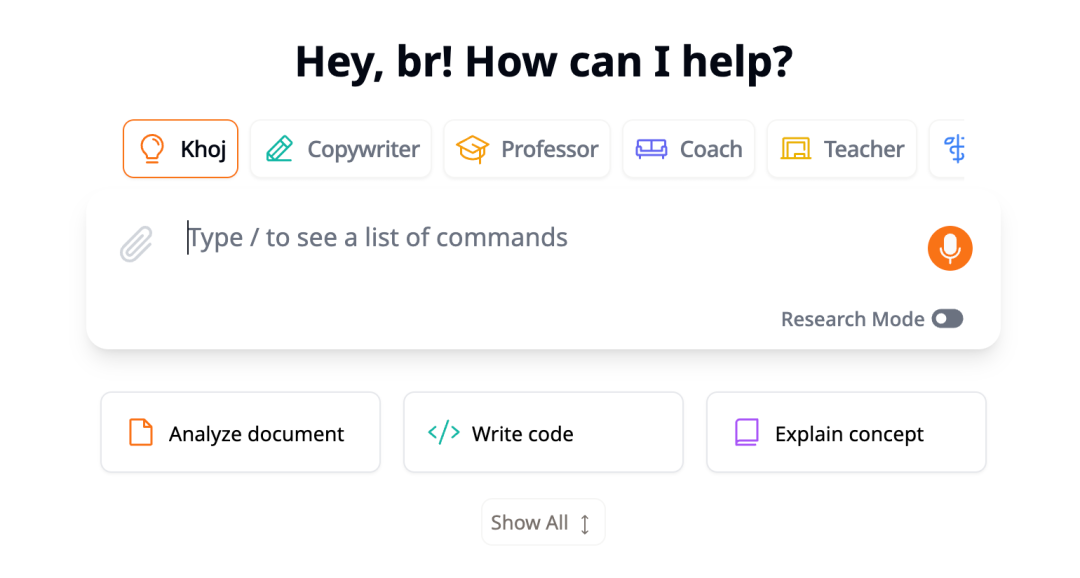Start voice input with microphone button
This screenshot has height=578, width=1080.
950,248
